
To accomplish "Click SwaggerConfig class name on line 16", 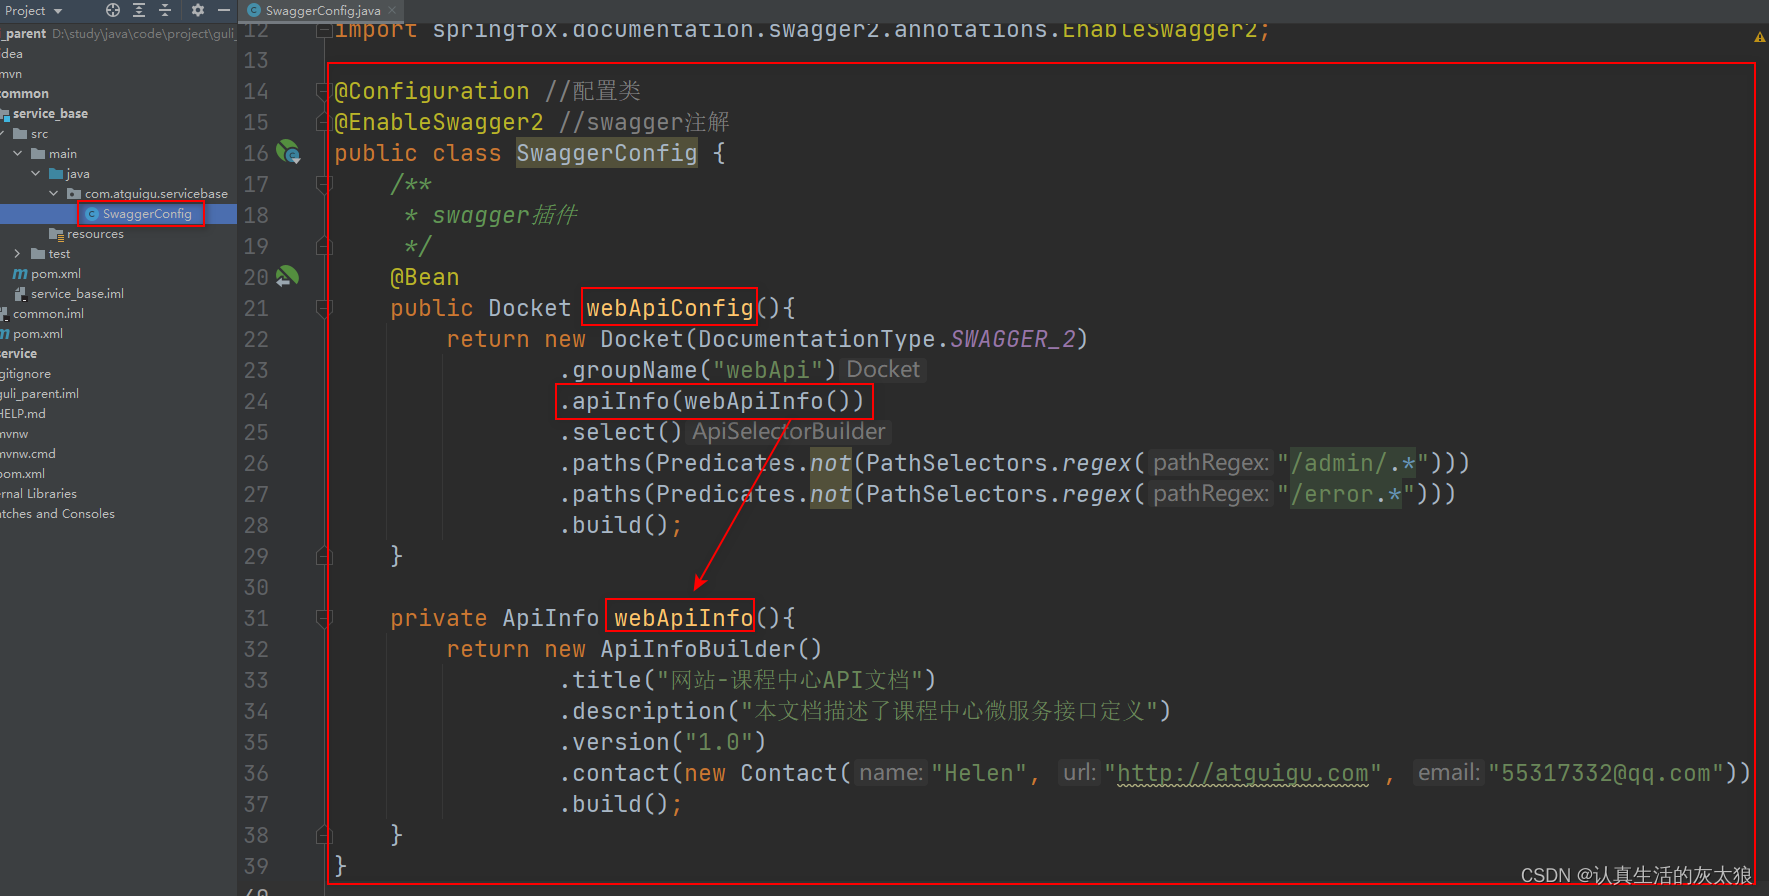I will pos(606,153).
